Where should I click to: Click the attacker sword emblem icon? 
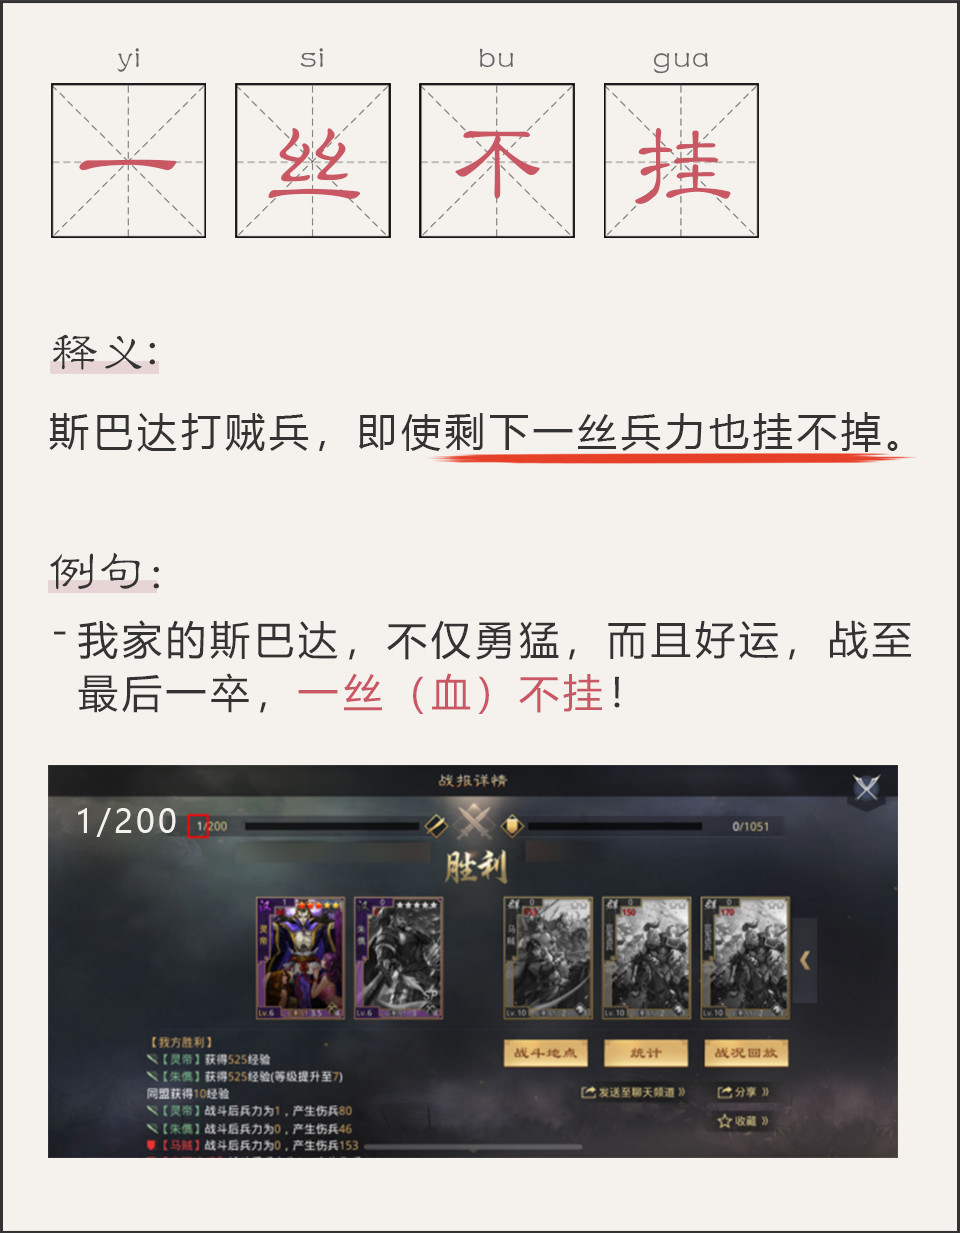436,825
